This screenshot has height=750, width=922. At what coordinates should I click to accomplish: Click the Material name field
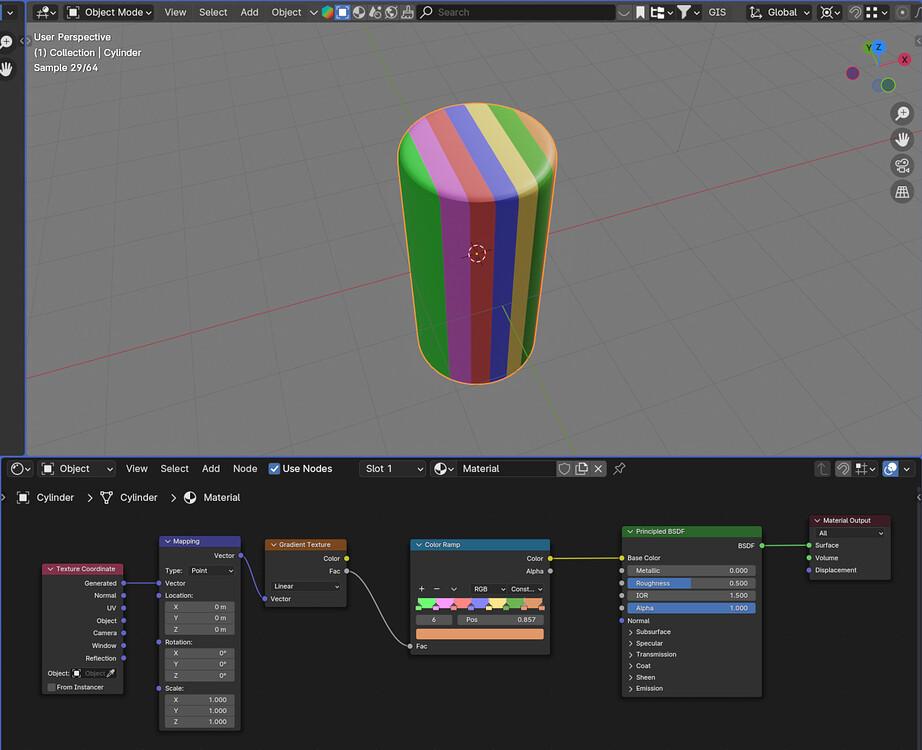pos(507,469)
